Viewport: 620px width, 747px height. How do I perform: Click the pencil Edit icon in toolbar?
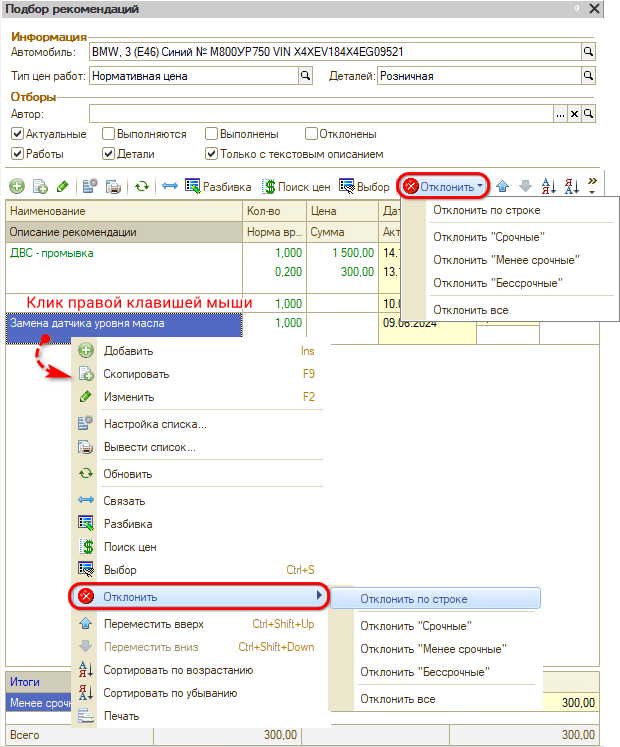pyautogui.click(x=62, y=187)
